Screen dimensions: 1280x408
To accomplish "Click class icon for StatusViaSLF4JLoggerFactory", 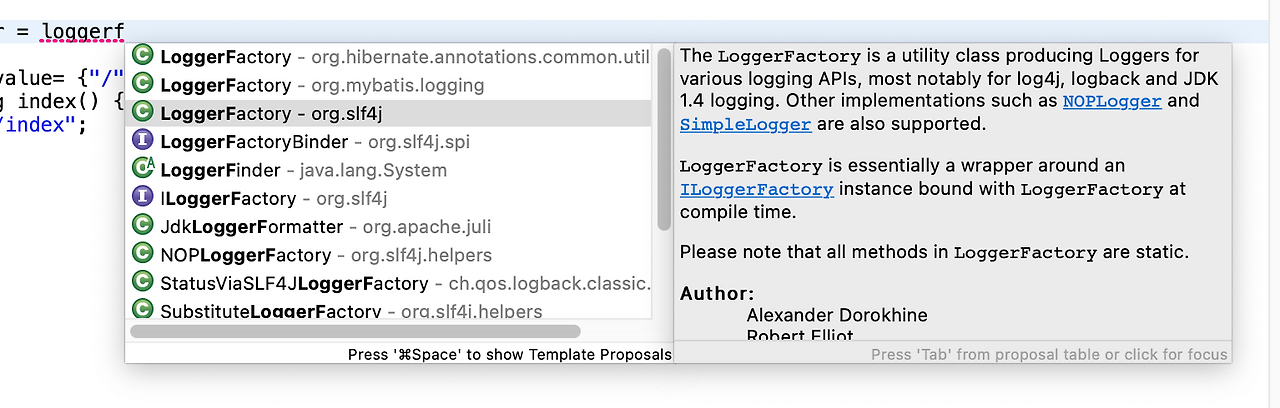I will click(x=143, y=283).
